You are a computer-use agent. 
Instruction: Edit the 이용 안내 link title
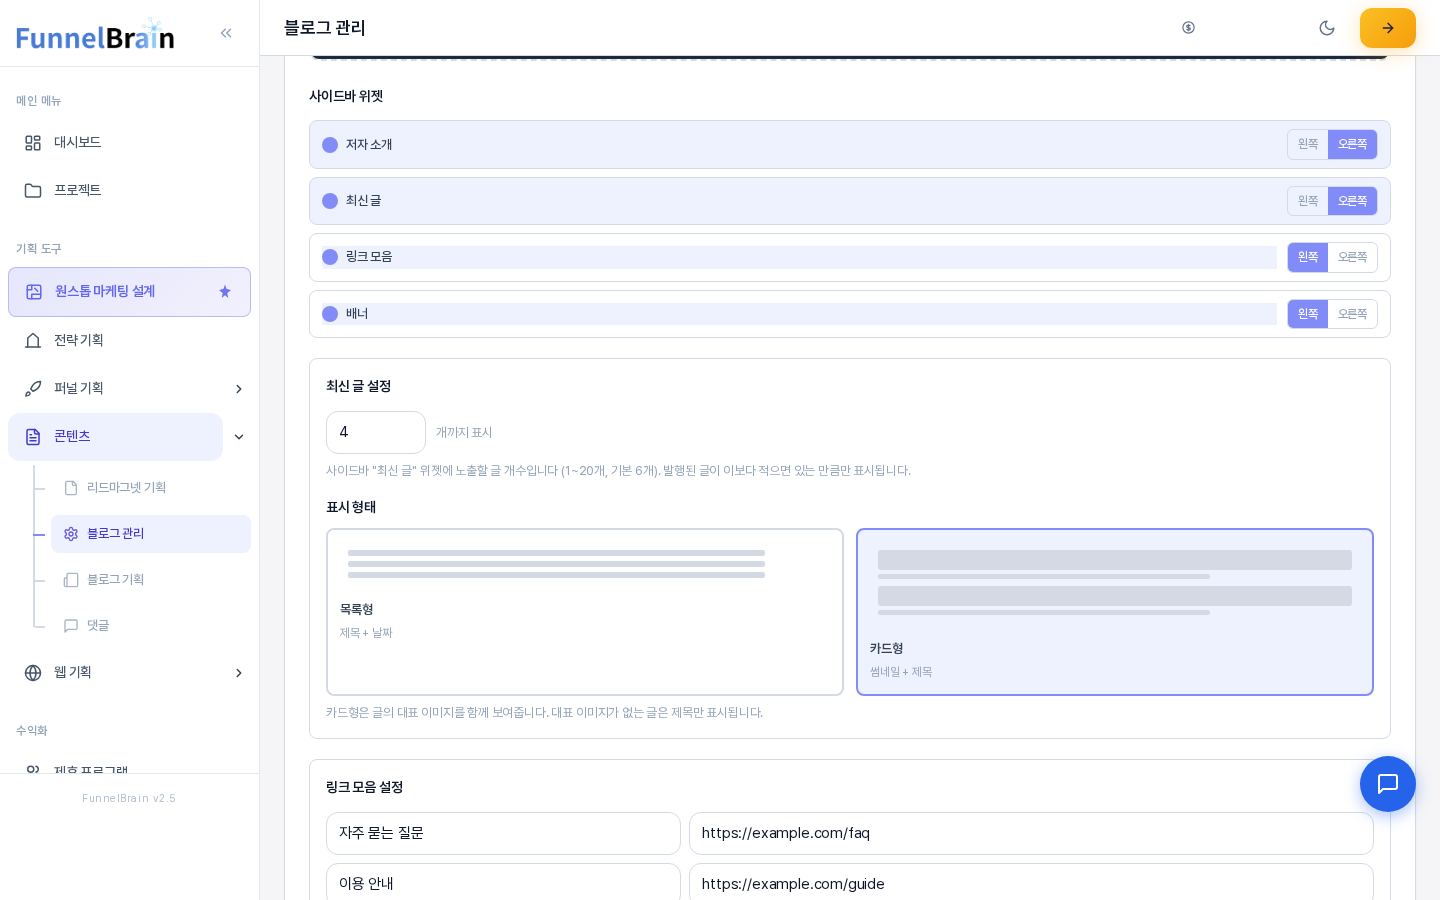click(x=503, y=884)
